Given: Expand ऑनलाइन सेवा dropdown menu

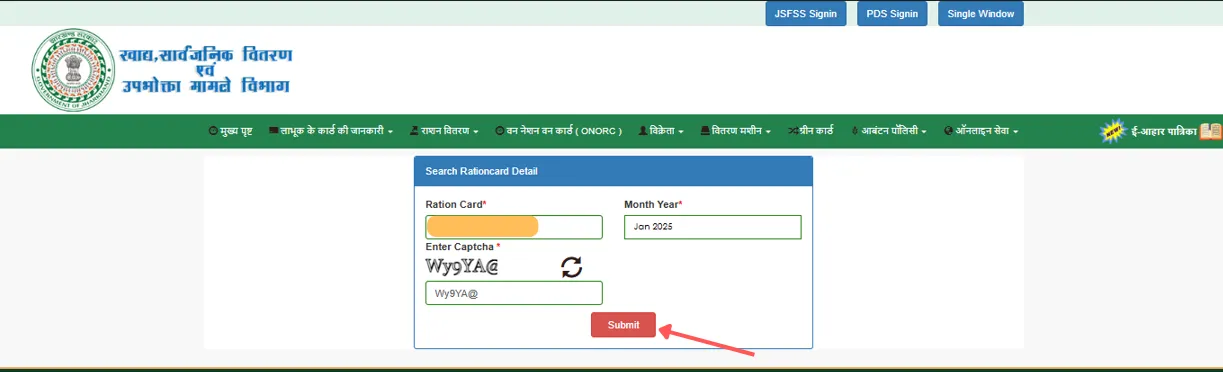Looking at the screenshot, I should coord(981,131).
